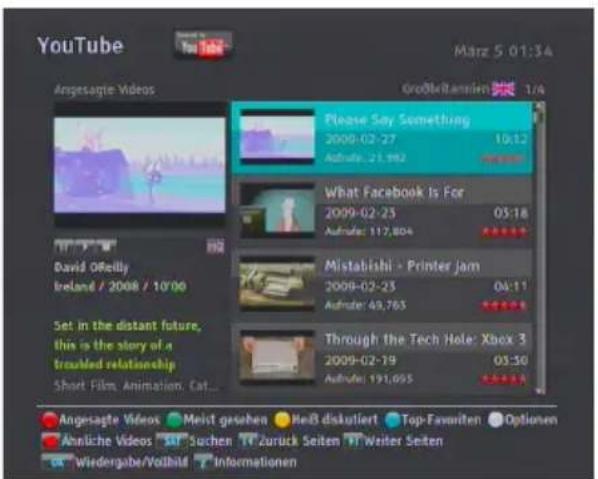Select the title Mistabishi - Printer Jam

click(x=402, y=266)
